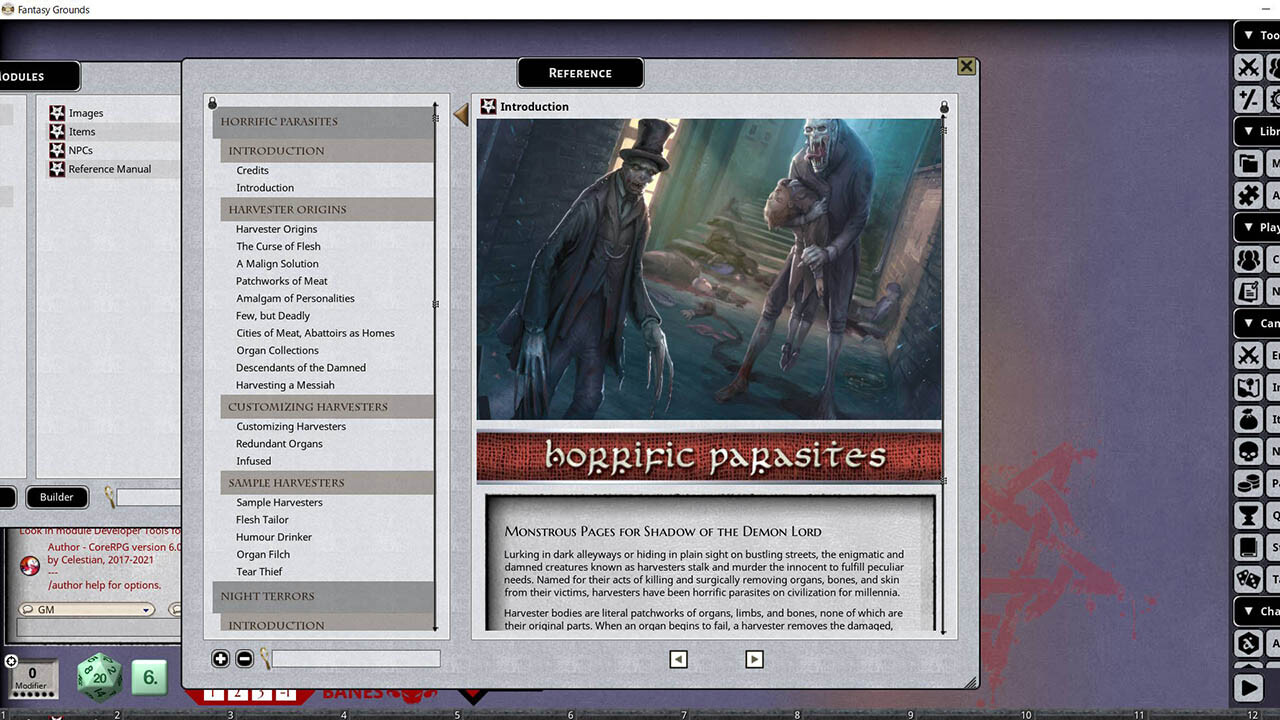Toggle the padlock above the contents list
The height and width of the screenshot is (720, 1280).
(x=211, y=102)
